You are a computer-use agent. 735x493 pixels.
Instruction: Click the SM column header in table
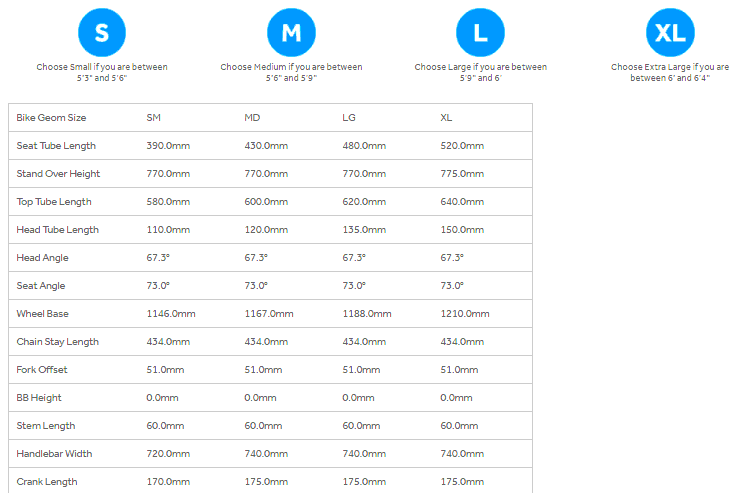[x=154, y=118]
